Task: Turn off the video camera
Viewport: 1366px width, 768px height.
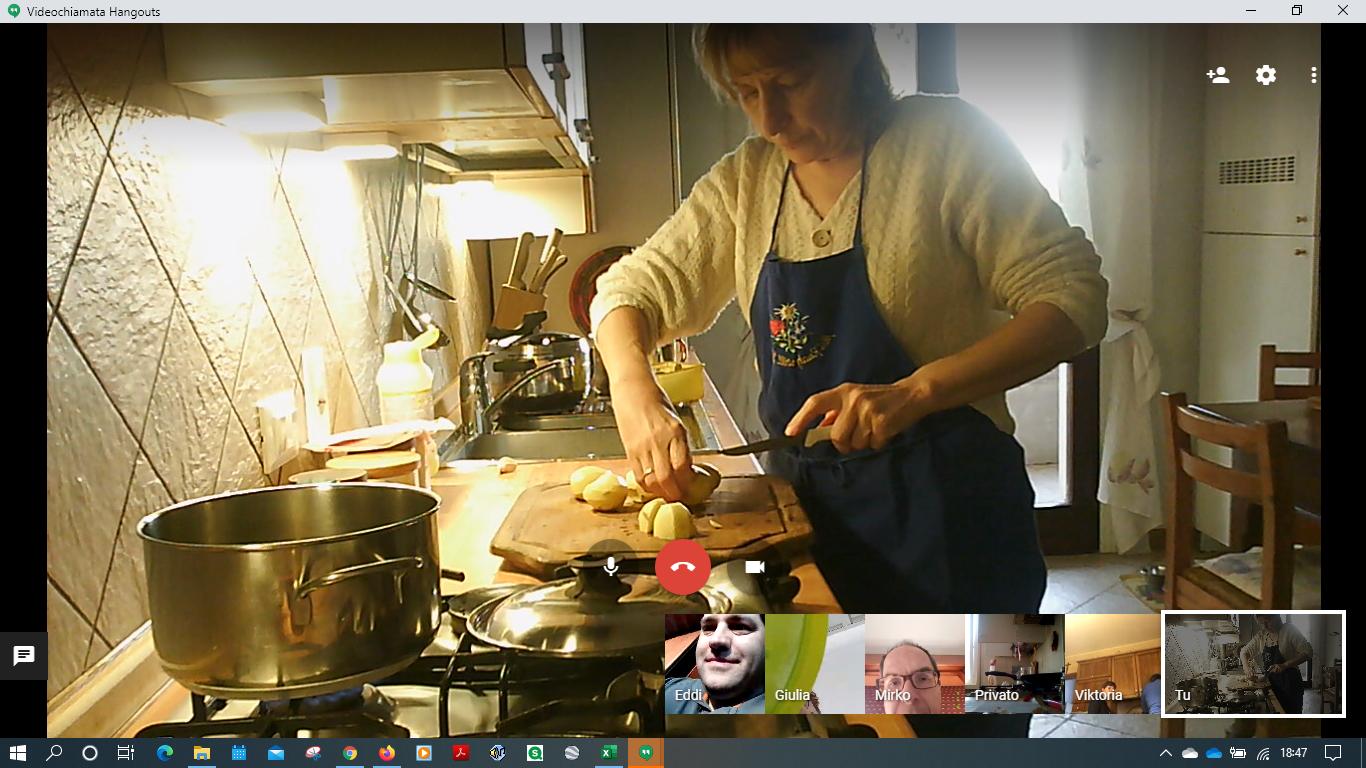Action: [x=755, y=567]
